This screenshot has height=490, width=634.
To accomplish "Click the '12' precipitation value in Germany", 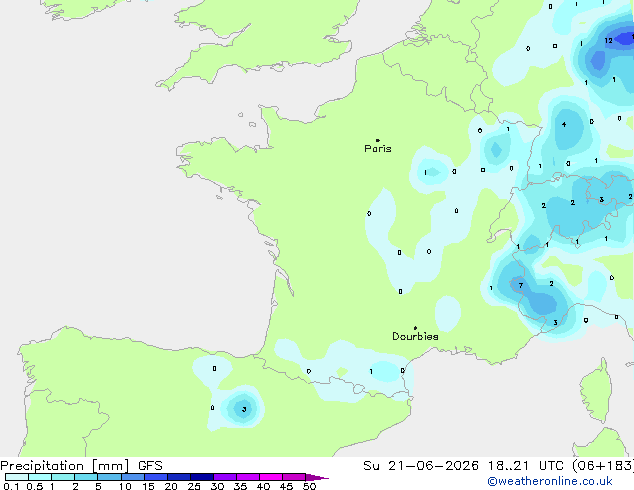I will coord(609,40).
